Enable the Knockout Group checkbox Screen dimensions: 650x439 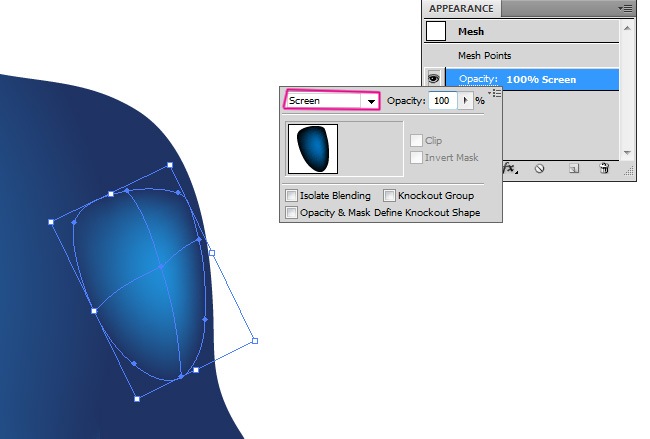point(390,196)
